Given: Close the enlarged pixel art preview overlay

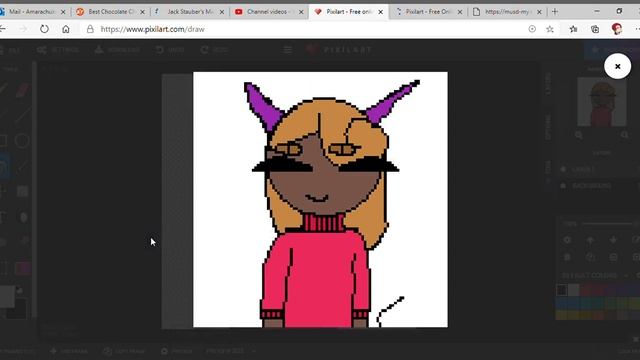Looking at the screenshot, I should [617, 66].
